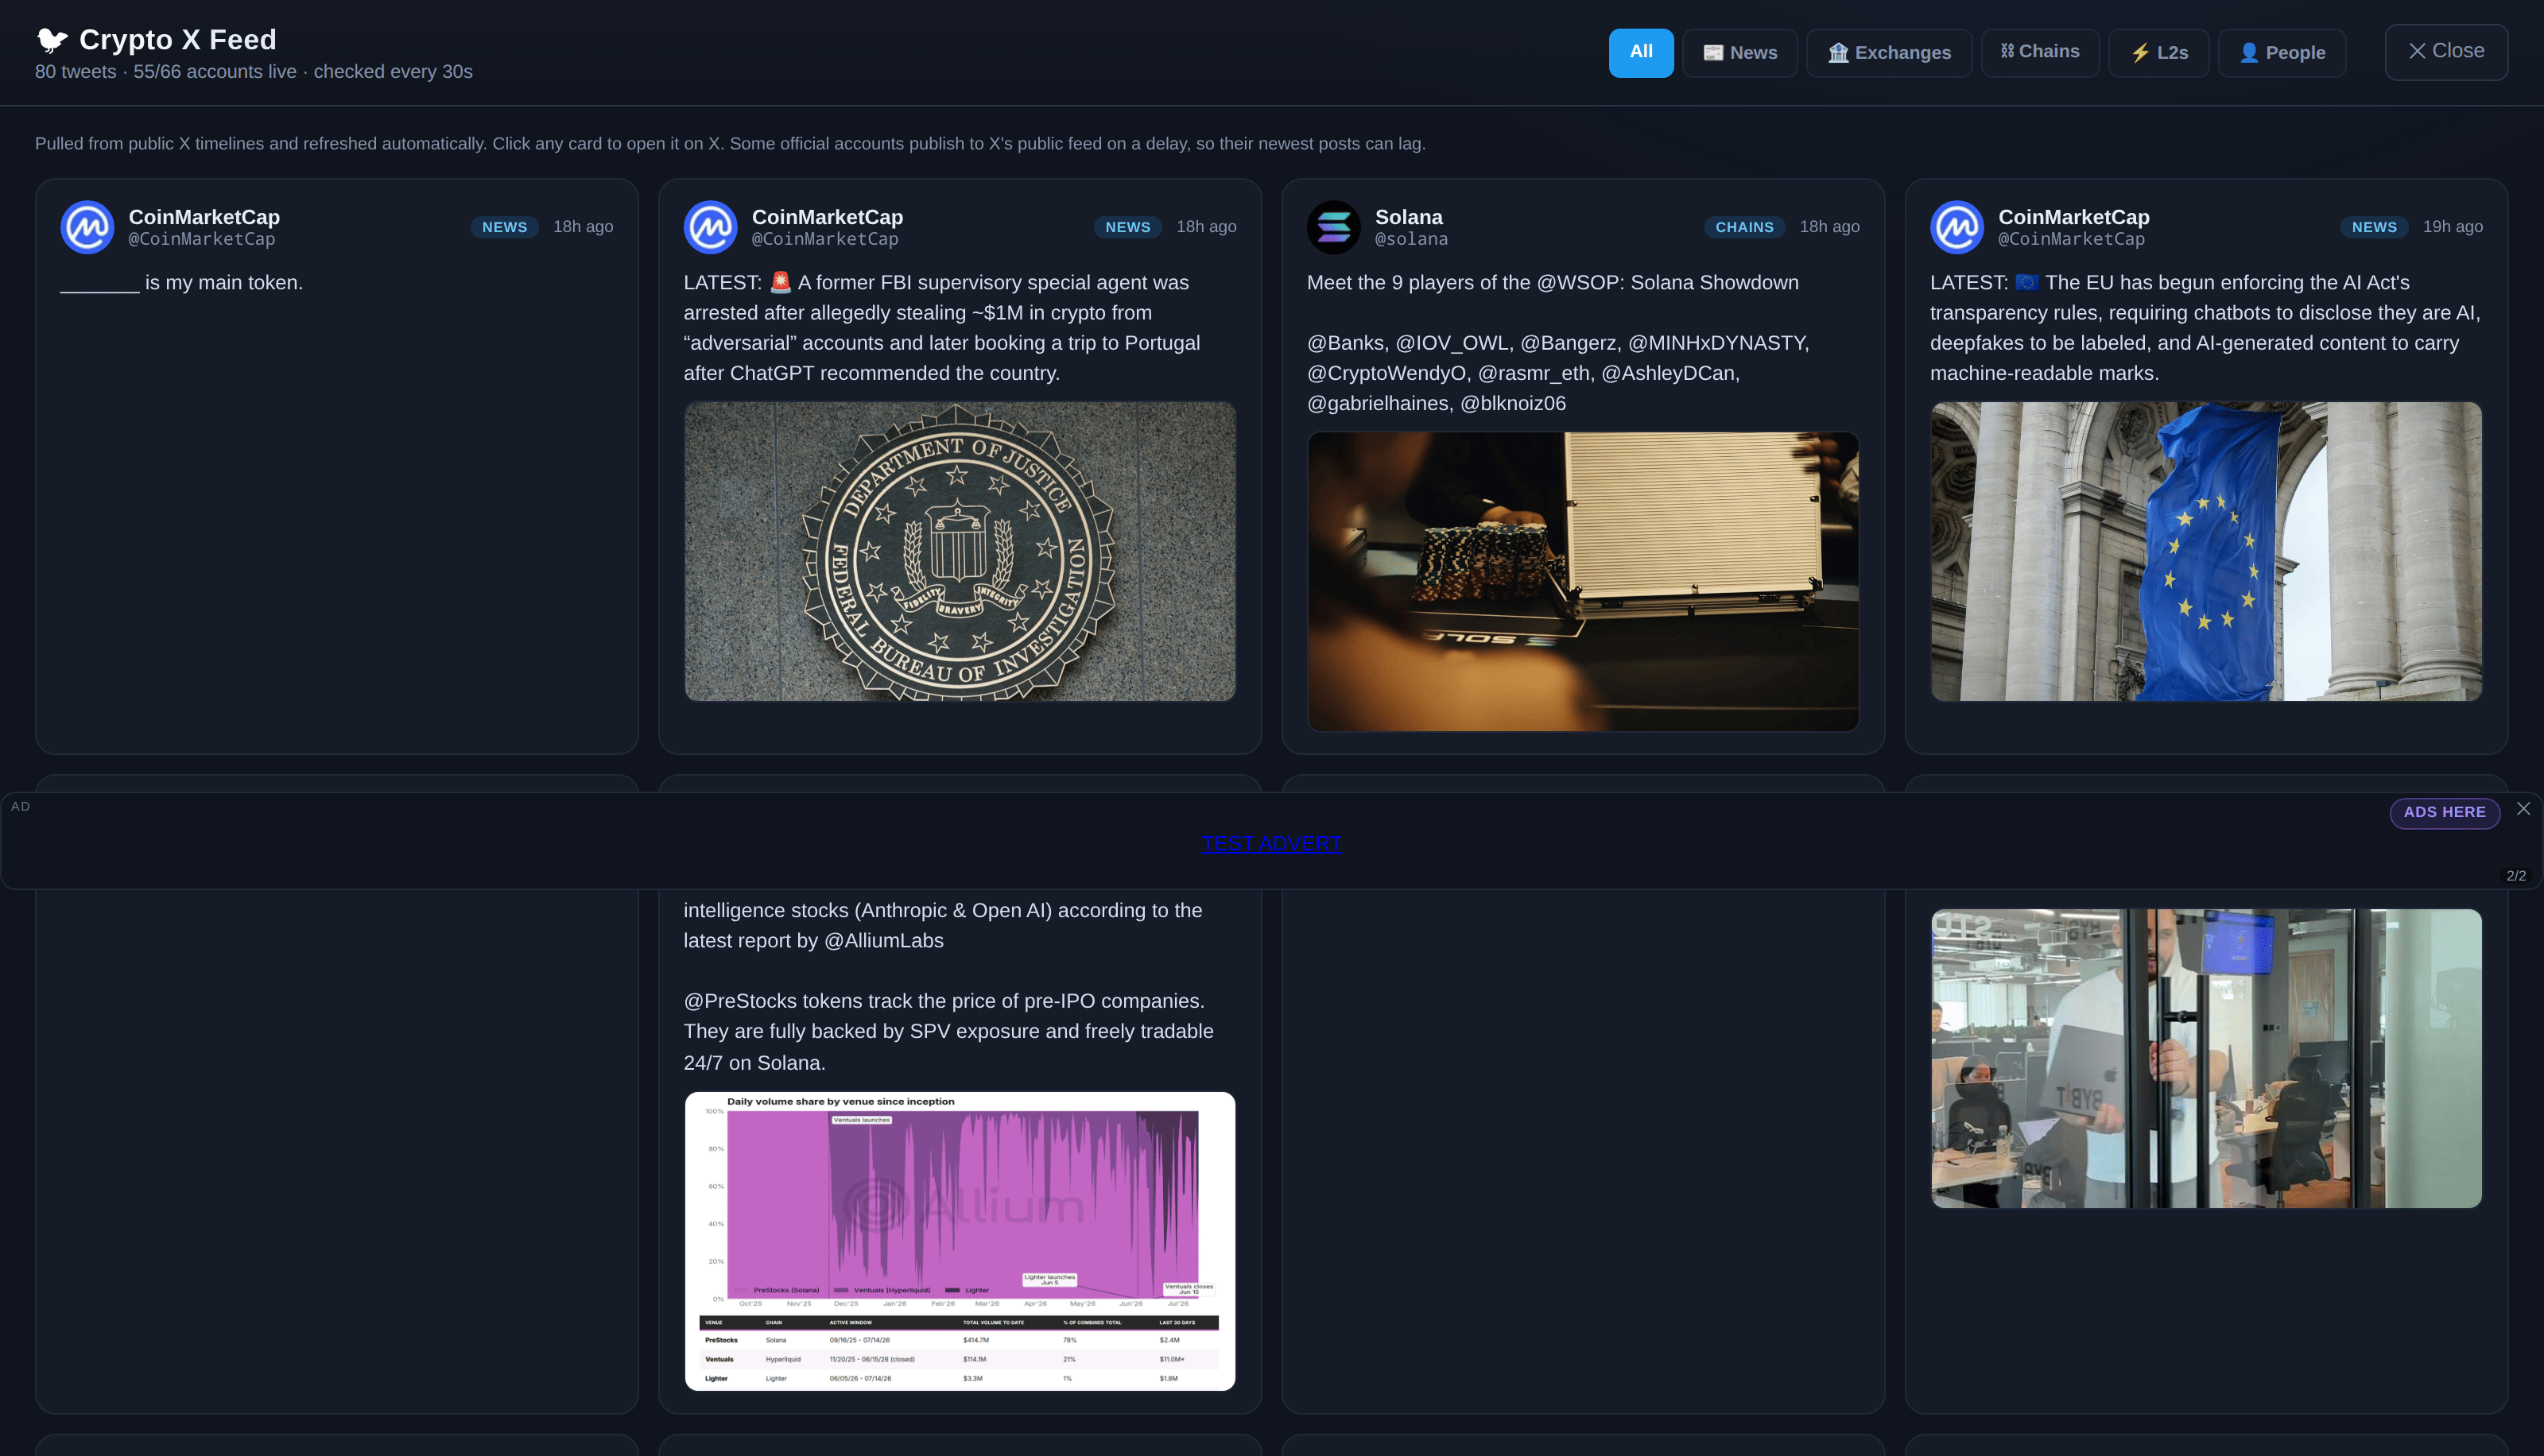
Task: Click the ADS HERE button
Action: [x=2444, y=812]
